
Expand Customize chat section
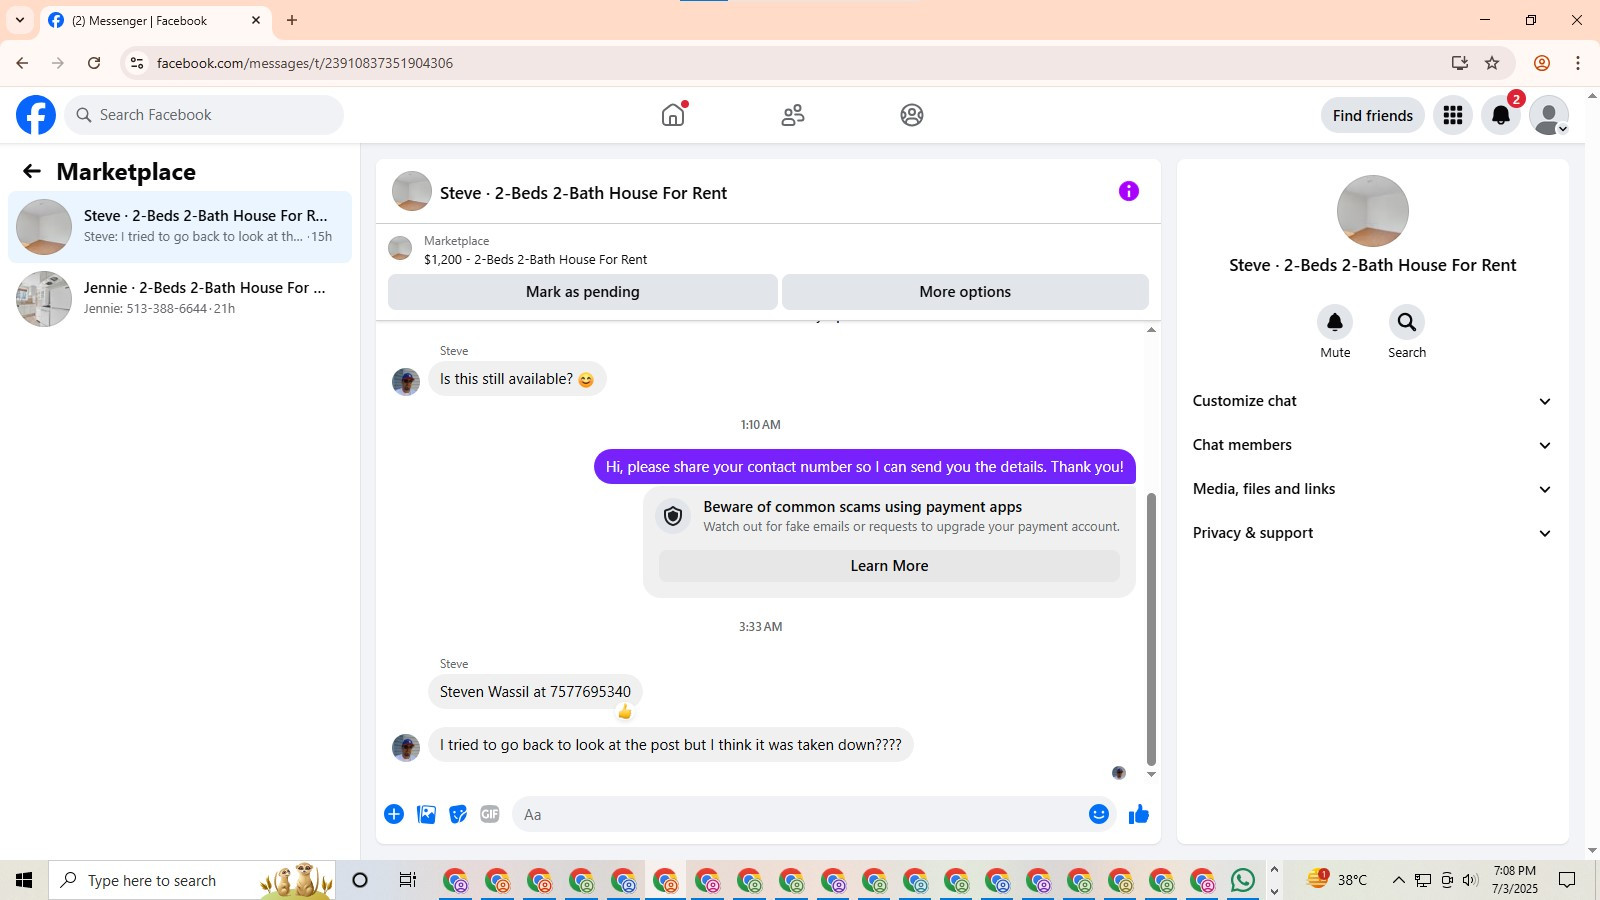tap(1372, 401)
